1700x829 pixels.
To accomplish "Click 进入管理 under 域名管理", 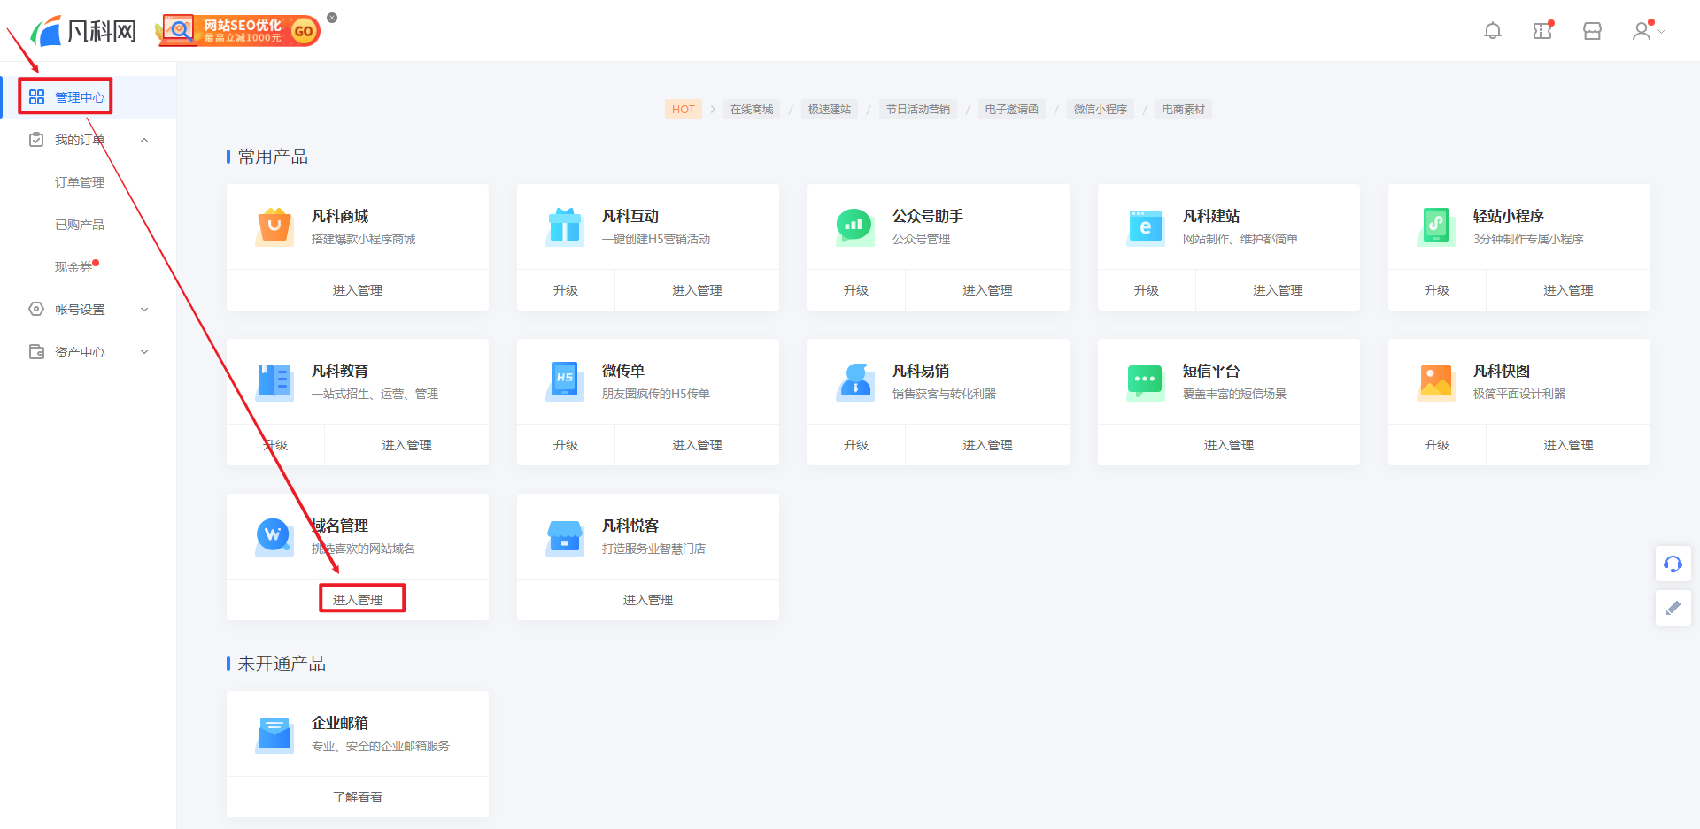I will [x=358, y=600].
